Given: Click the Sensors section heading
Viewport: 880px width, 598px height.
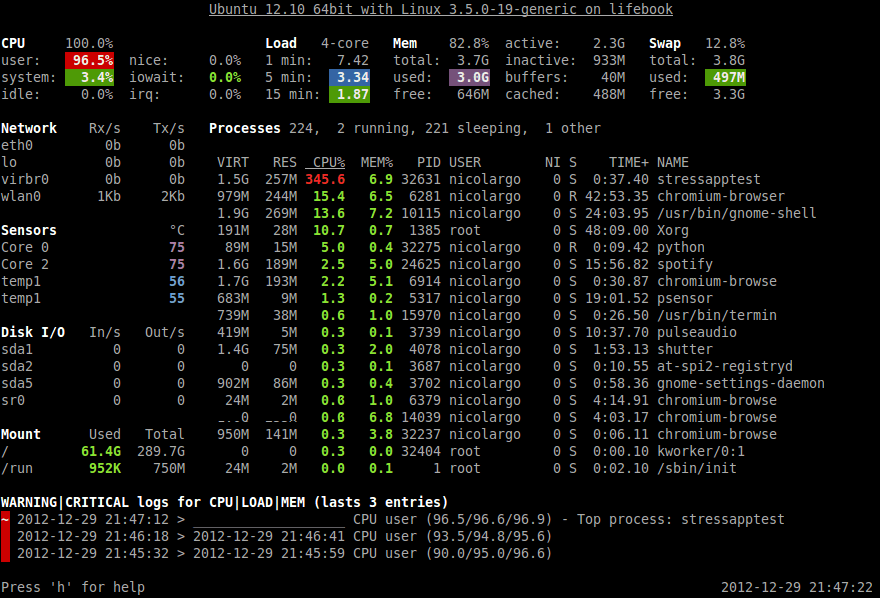Looking at the screenshot, I should pos(29,230).
